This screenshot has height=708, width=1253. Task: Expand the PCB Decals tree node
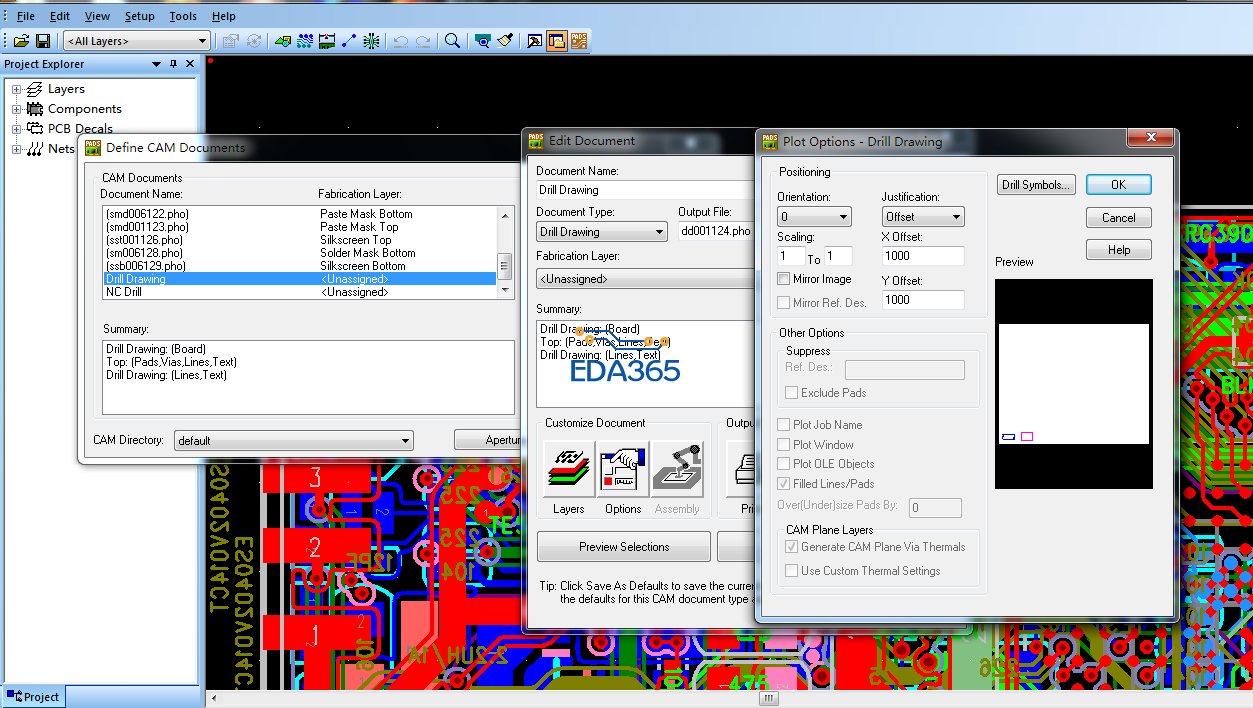coord(16,129)
